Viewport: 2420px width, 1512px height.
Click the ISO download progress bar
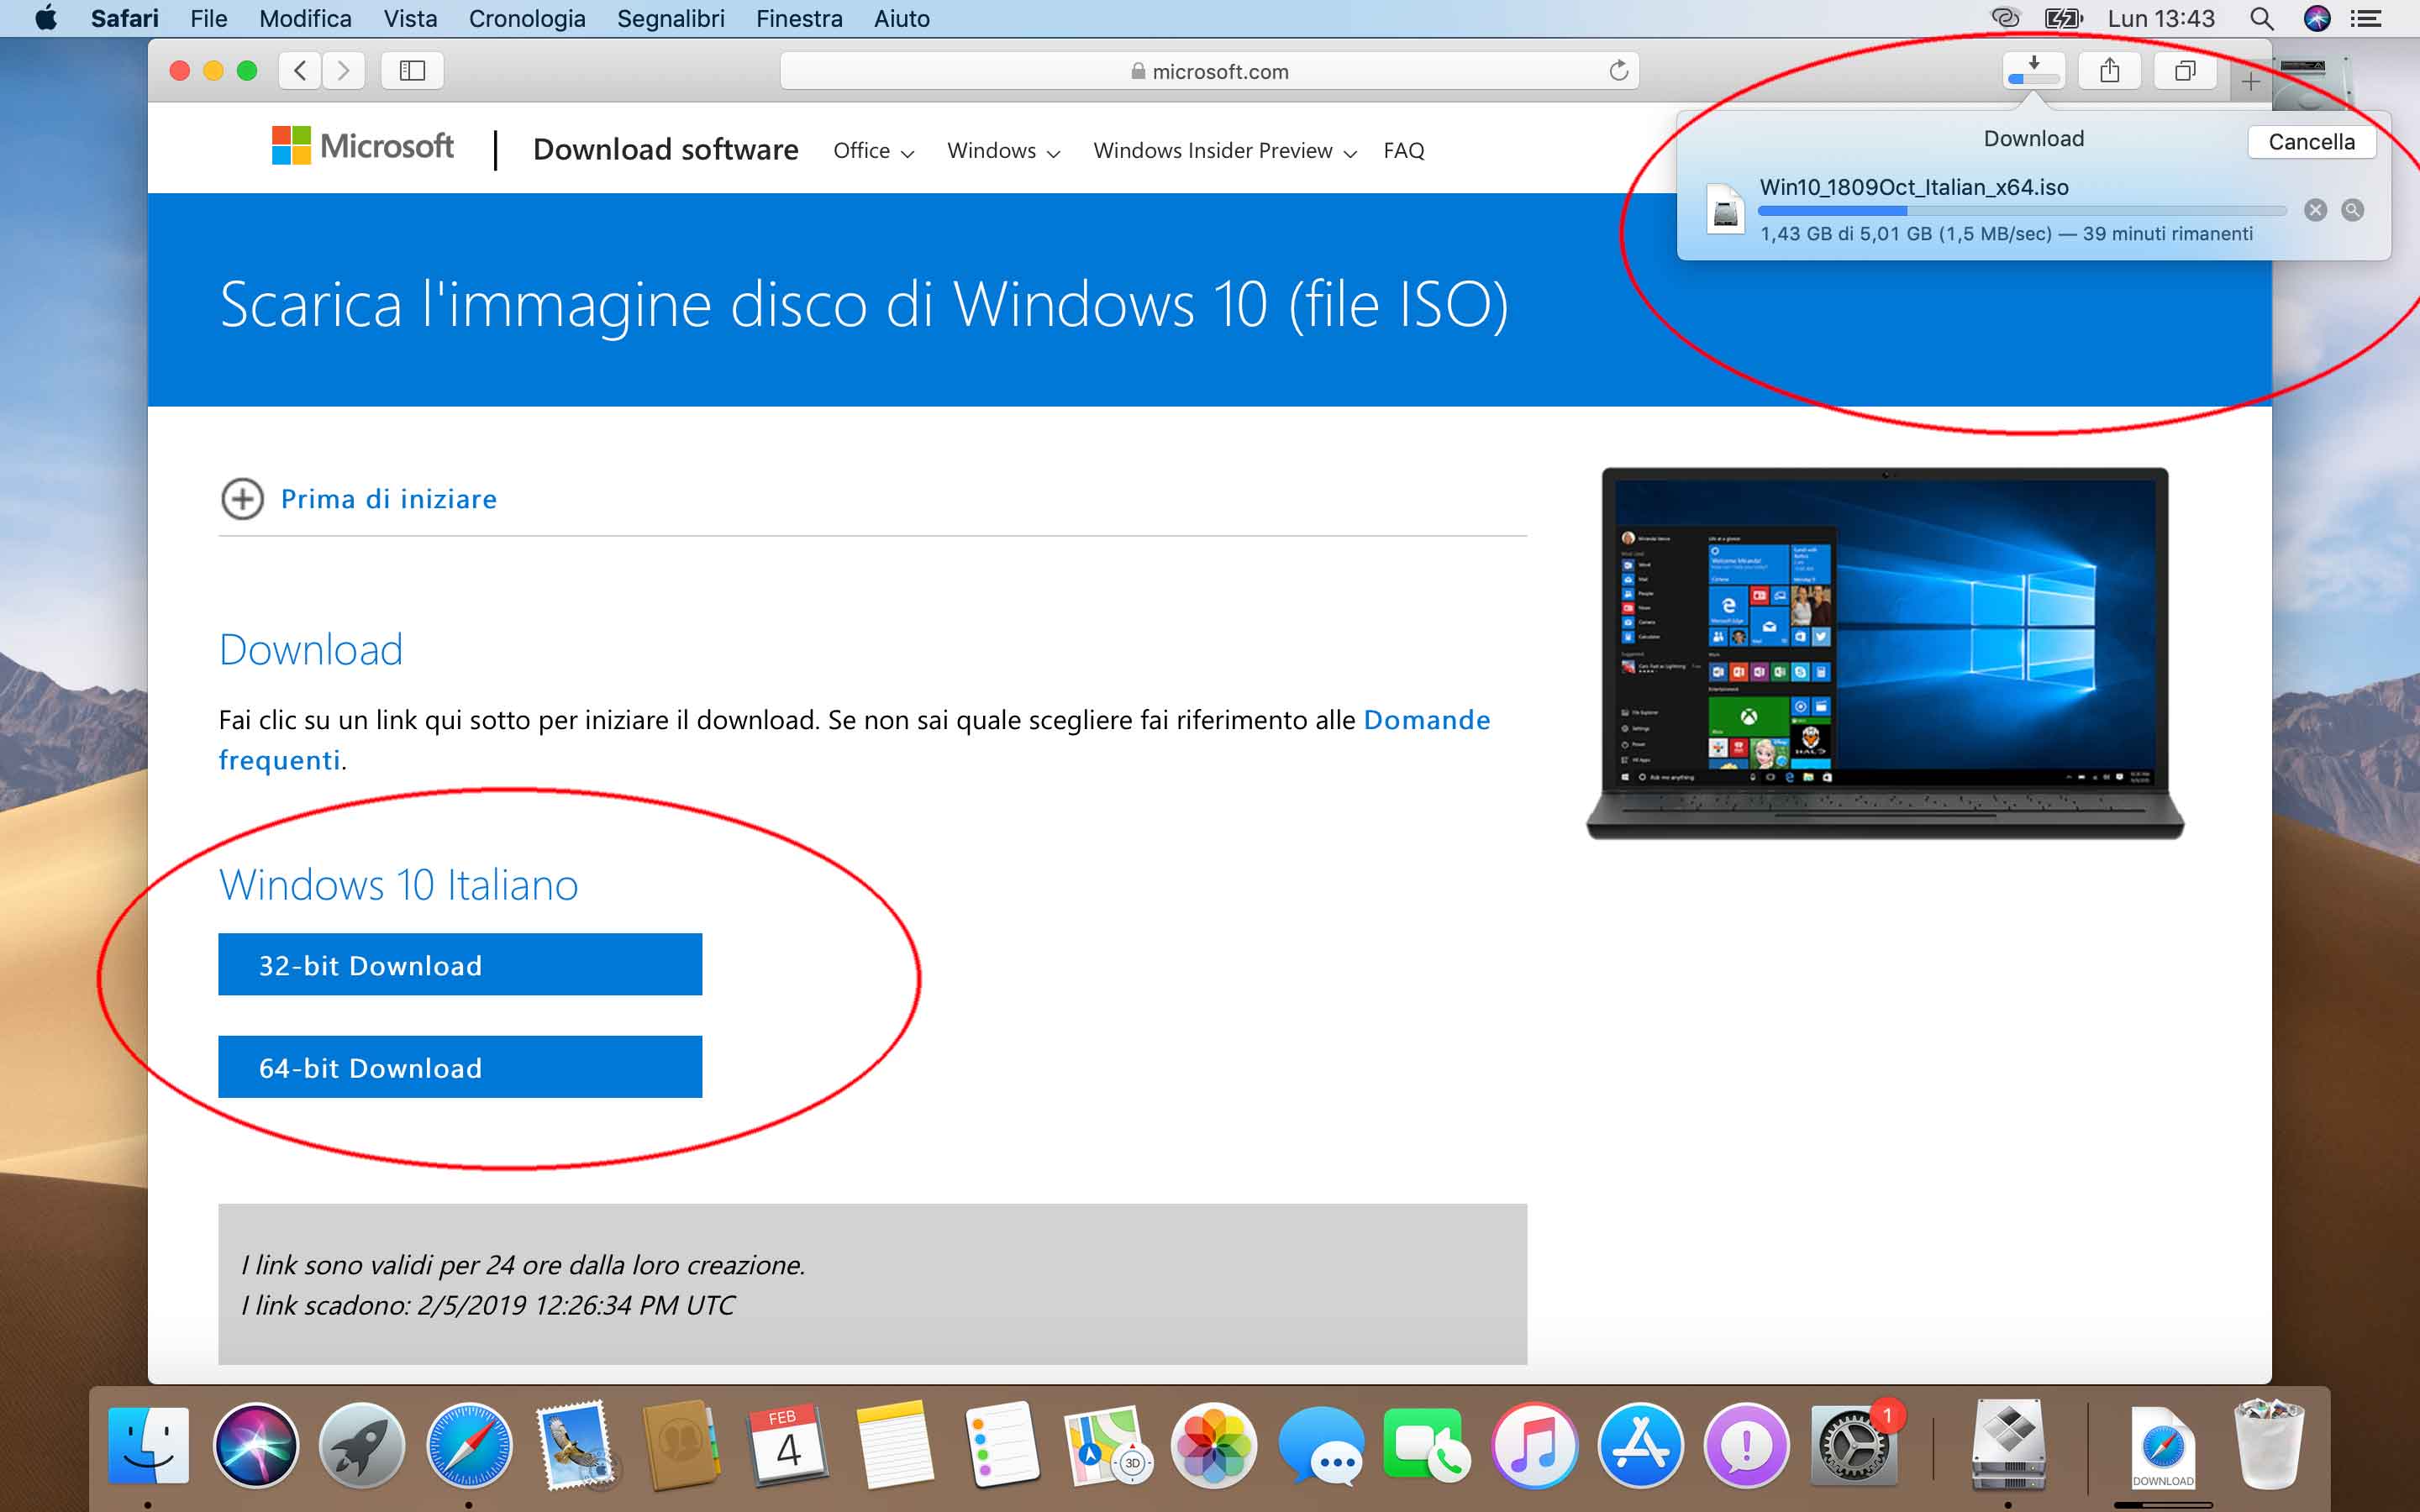click(2020, 211)
